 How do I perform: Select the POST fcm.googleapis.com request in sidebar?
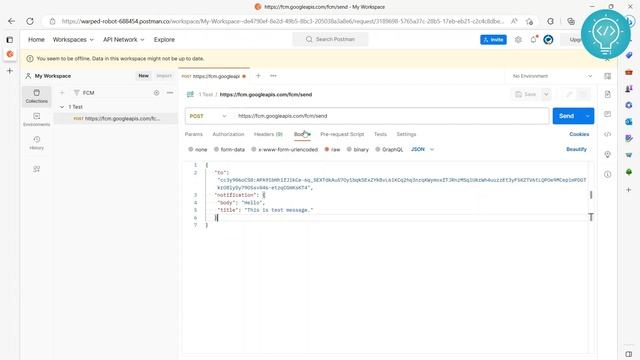(x=116, y=118)
